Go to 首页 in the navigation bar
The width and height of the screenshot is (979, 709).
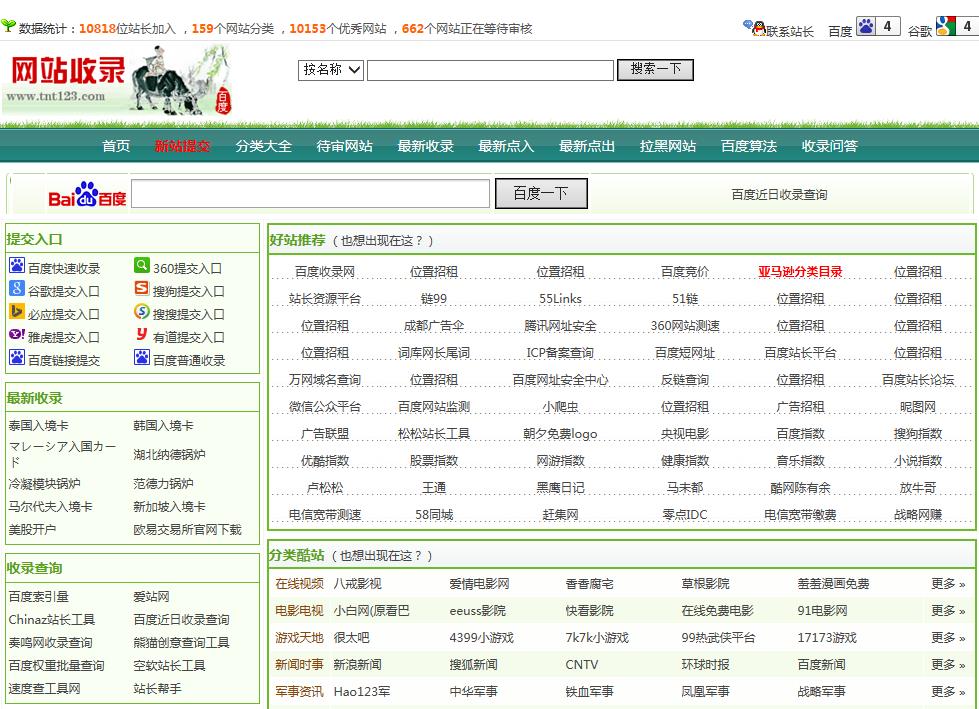(x=116, y=146)
